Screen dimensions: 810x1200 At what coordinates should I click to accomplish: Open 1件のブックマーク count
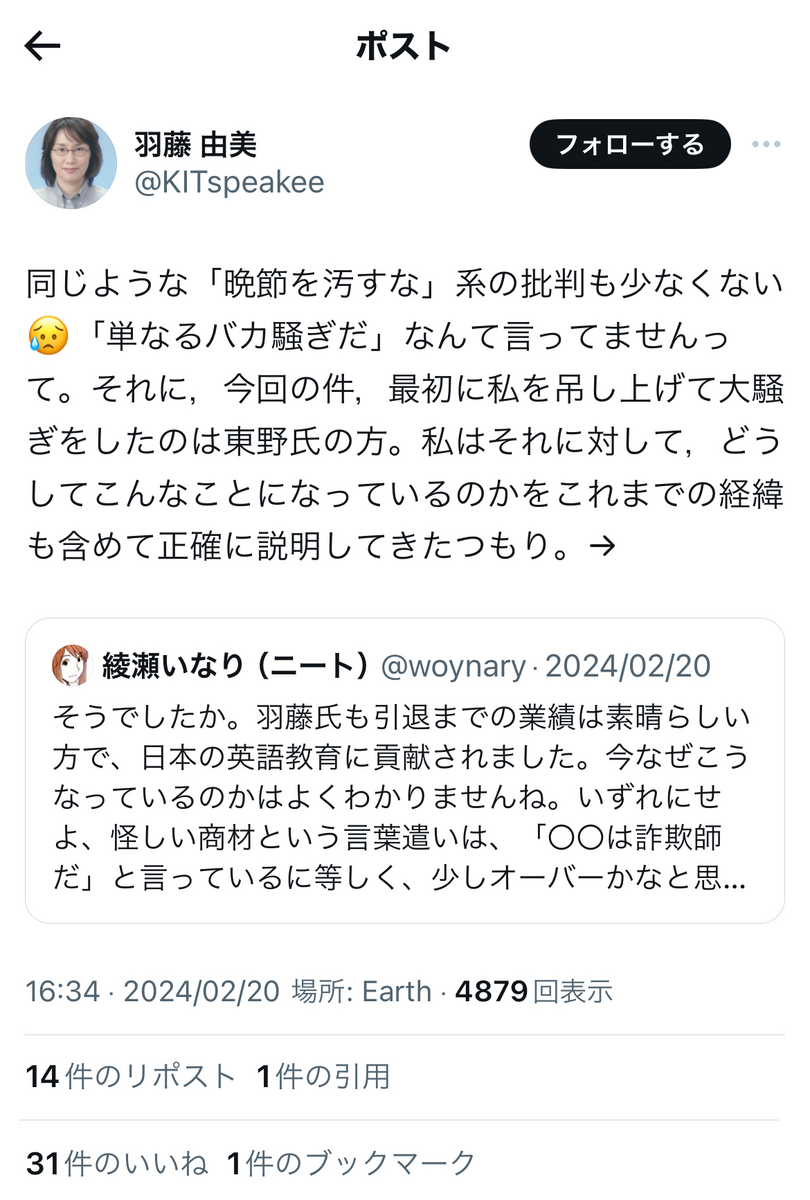(x=352, y=1163)
